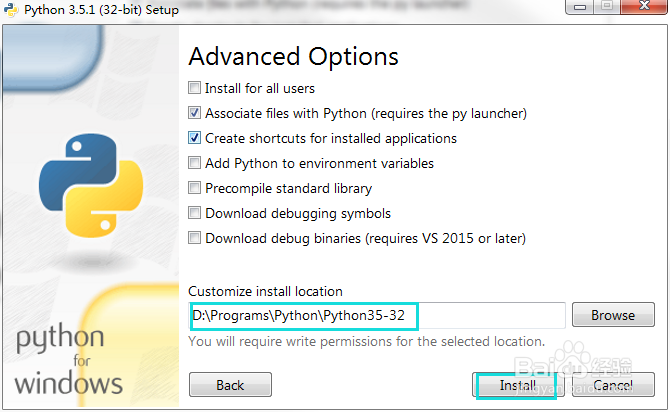Start installation with the Install button
This screenshot has width=670, height=412.
(x=517, y=385)
